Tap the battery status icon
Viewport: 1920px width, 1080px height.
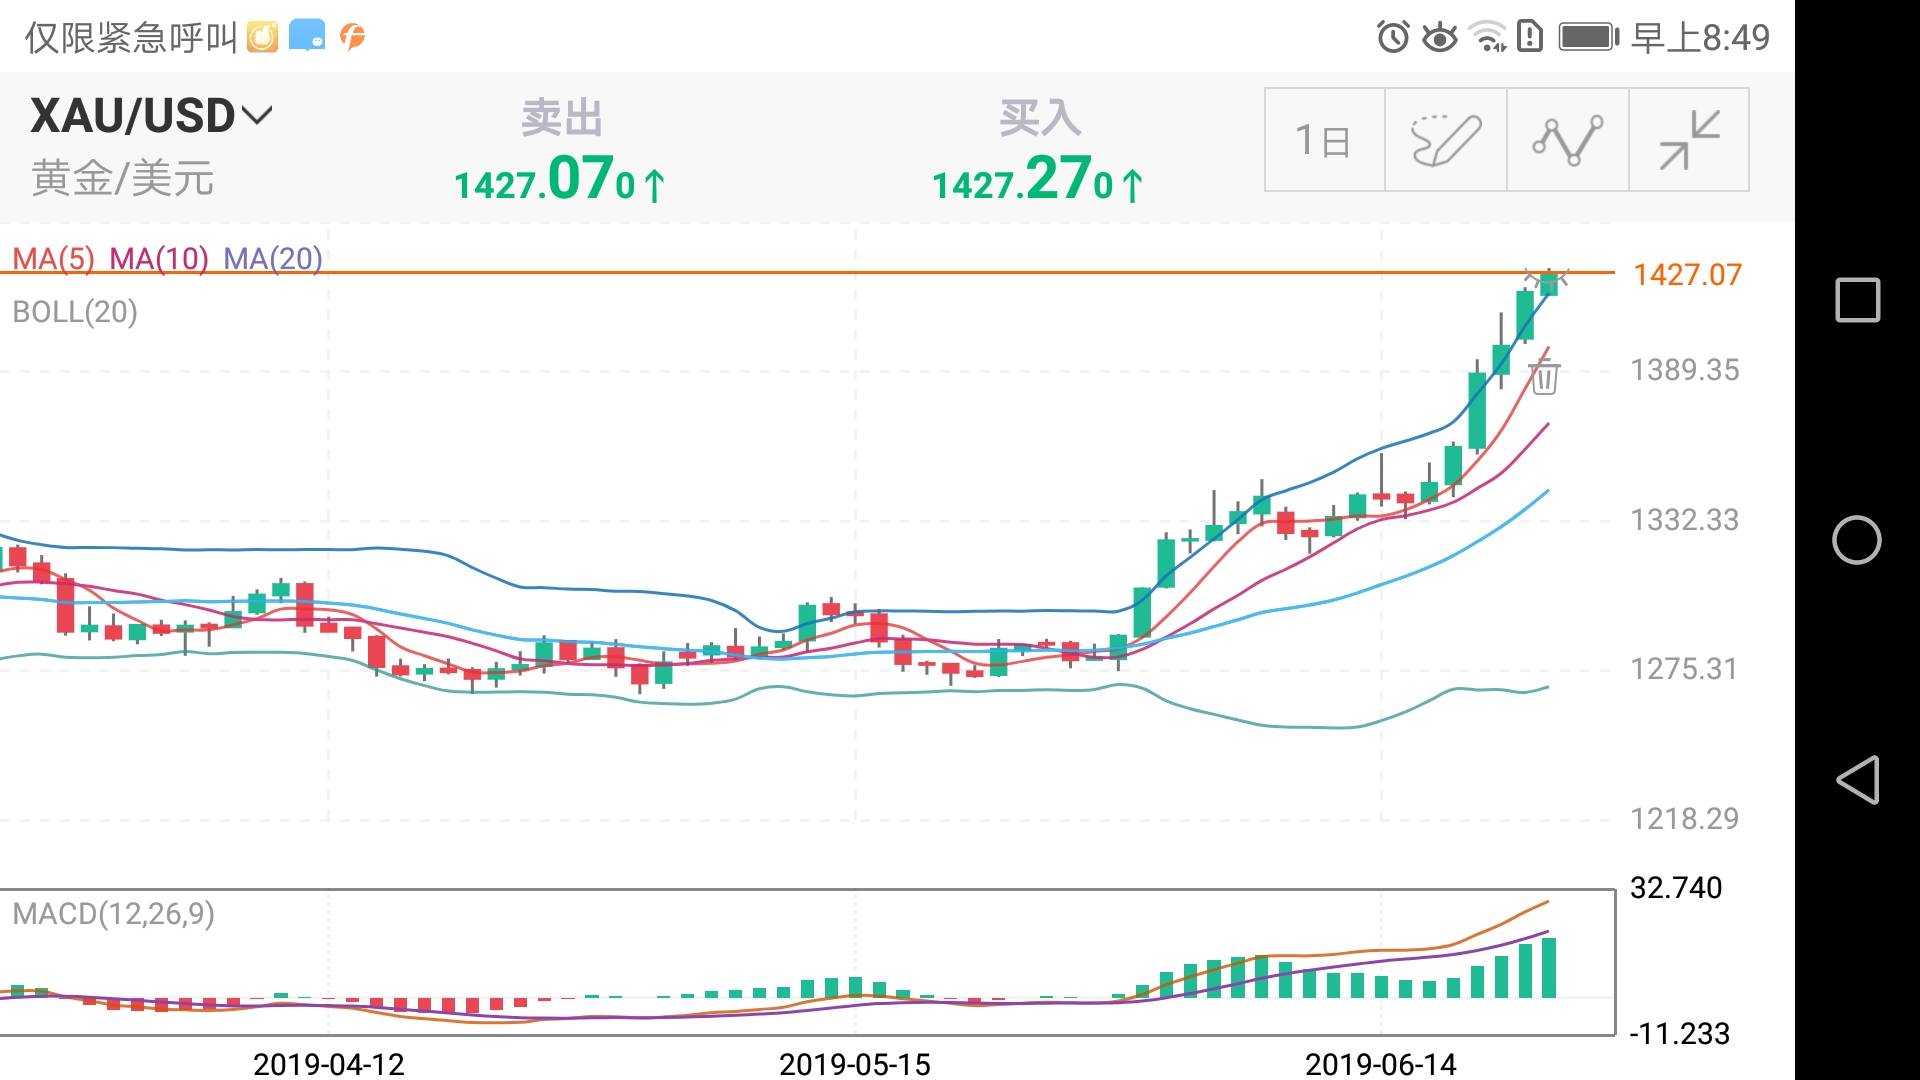1588,37
